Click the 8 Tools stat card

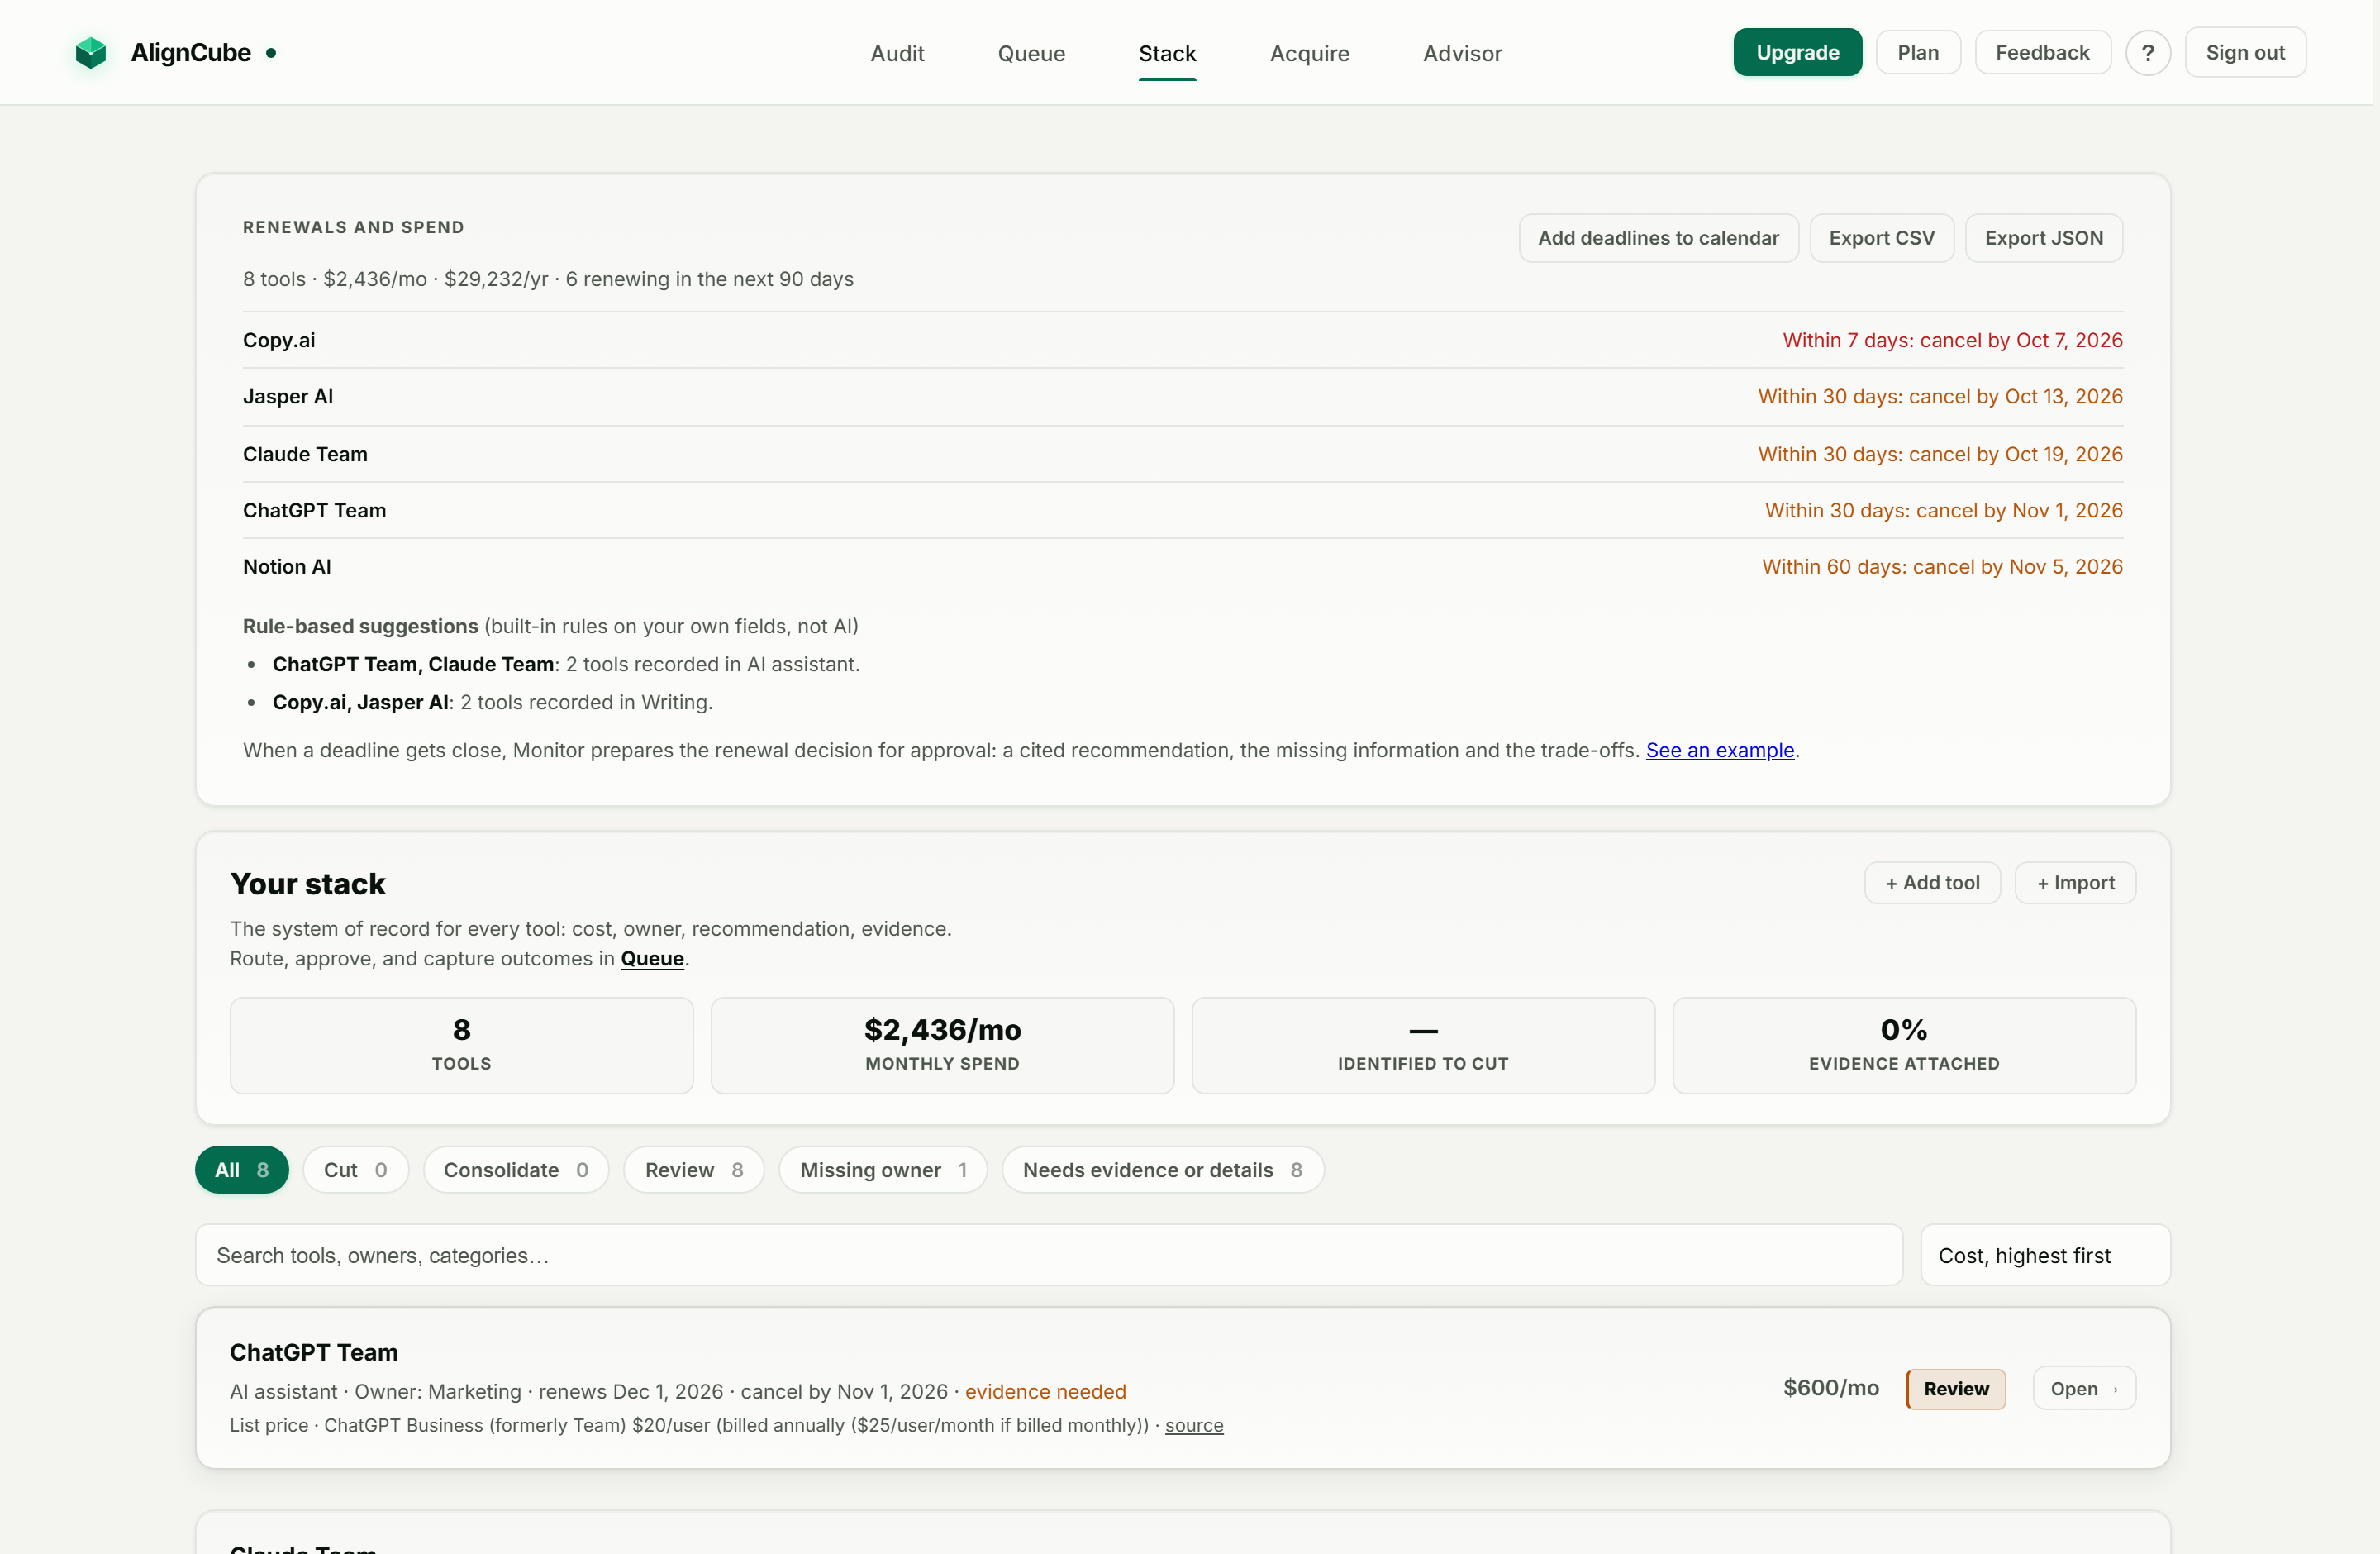click(x=461, y=1045)
